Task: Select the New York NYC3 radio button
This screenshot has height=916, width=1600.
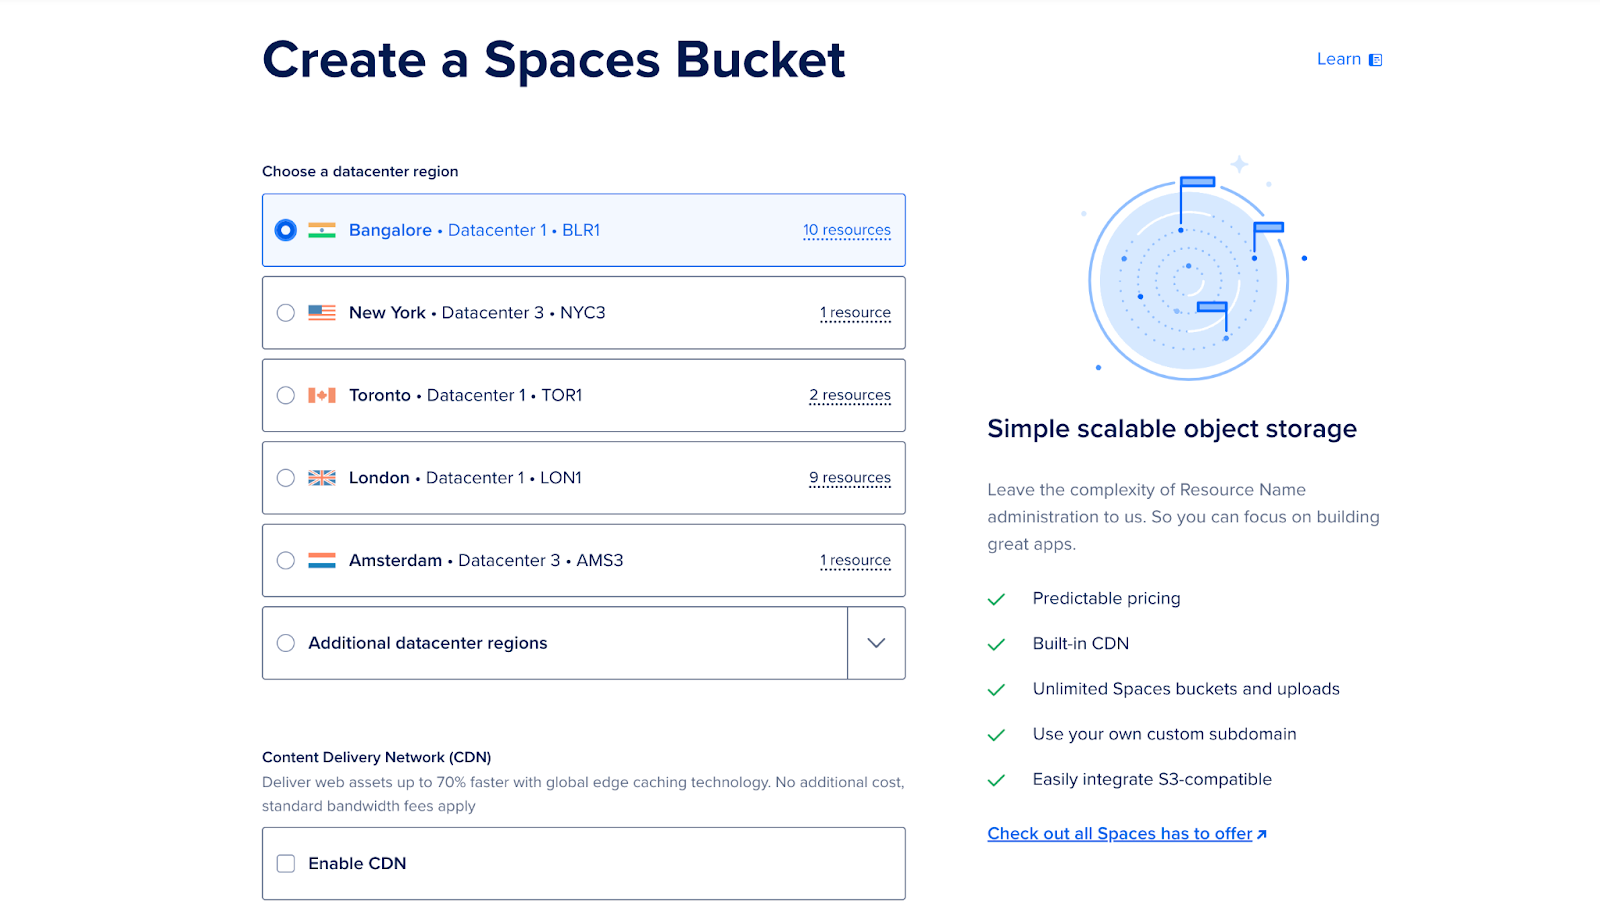Action: pos(286,313)
